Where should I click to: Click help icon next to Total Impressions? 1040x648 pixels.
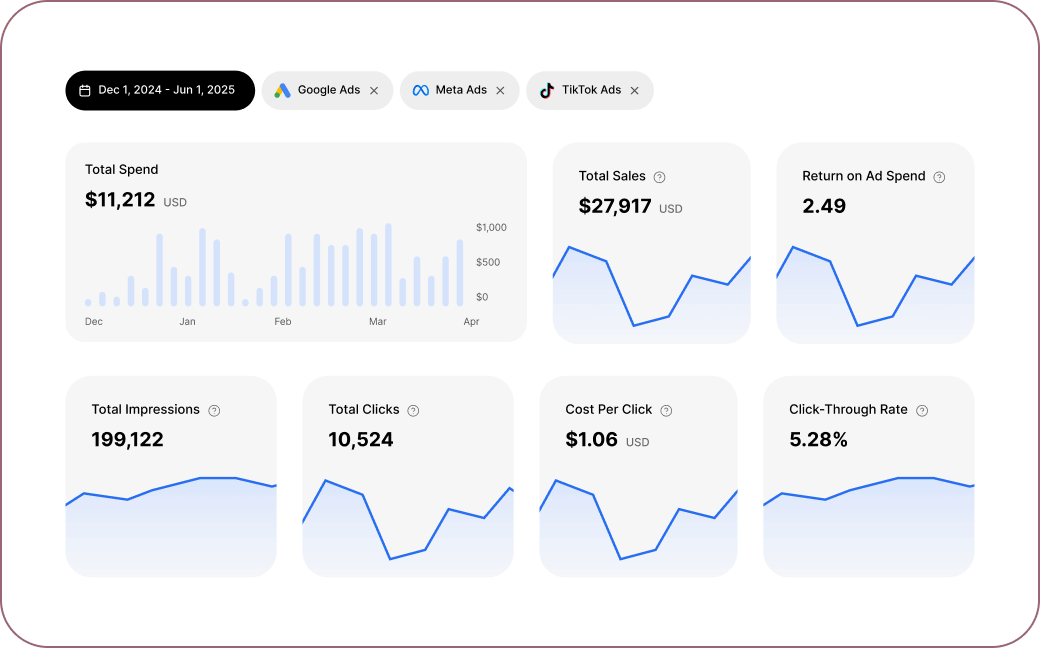click(x=214, y=410)
